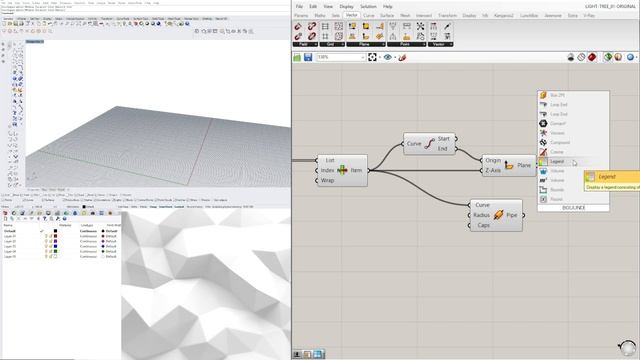640x360 pixels.
Task: Click the top-right cross icon in Point panel
Action: point(420,27)
